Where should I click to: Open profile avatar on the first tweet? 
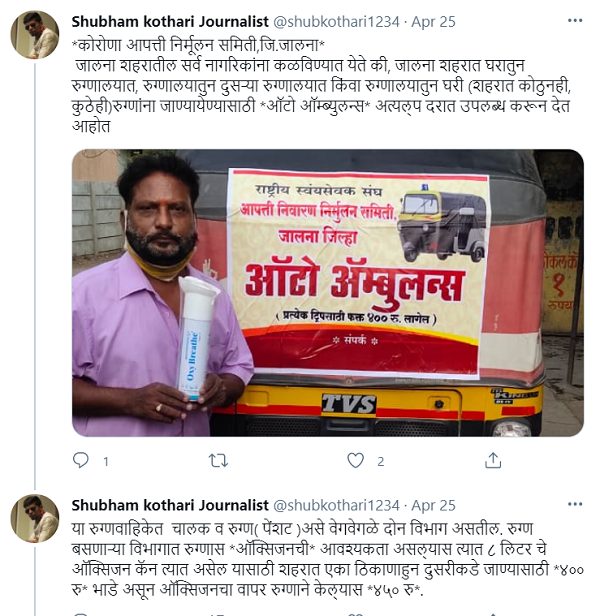pyautogui.click(x=35, y=35)
